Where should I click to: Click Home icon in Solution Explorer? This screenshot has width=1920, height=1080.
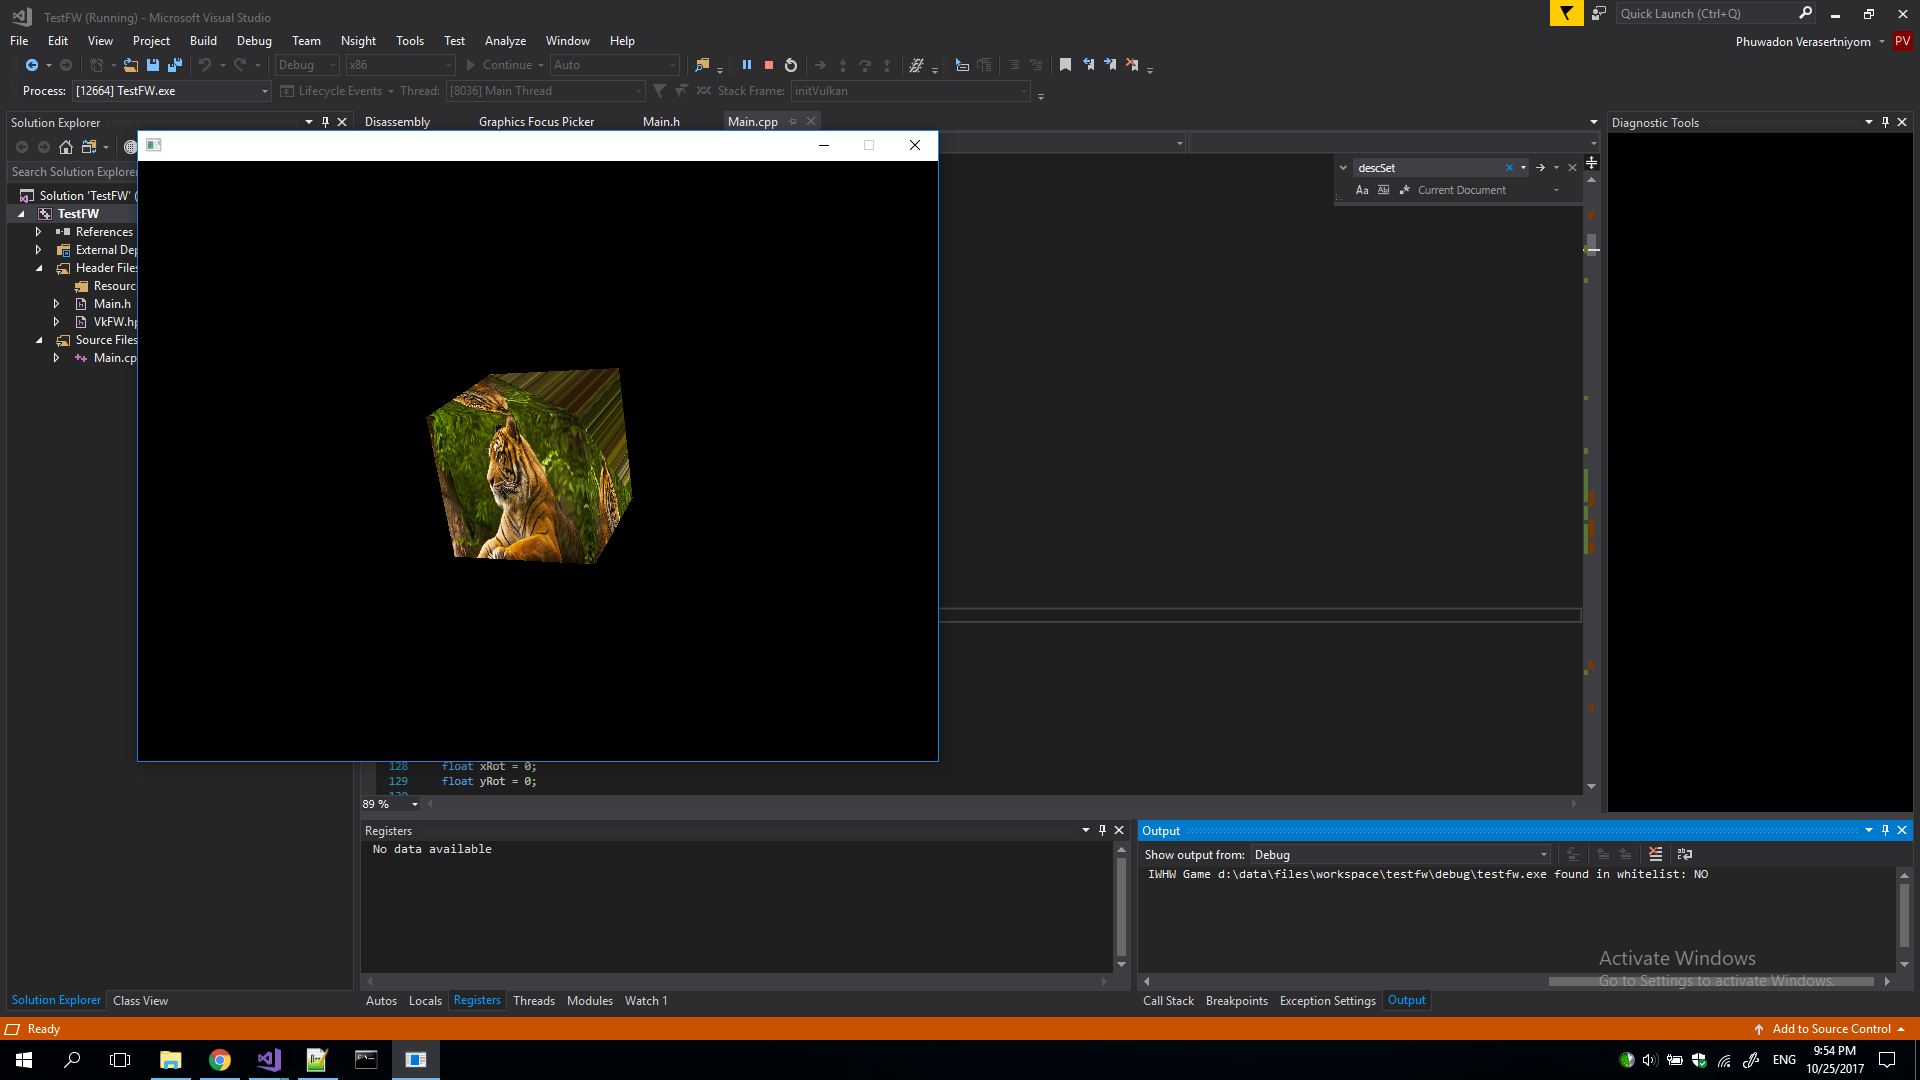coord(66,147)
